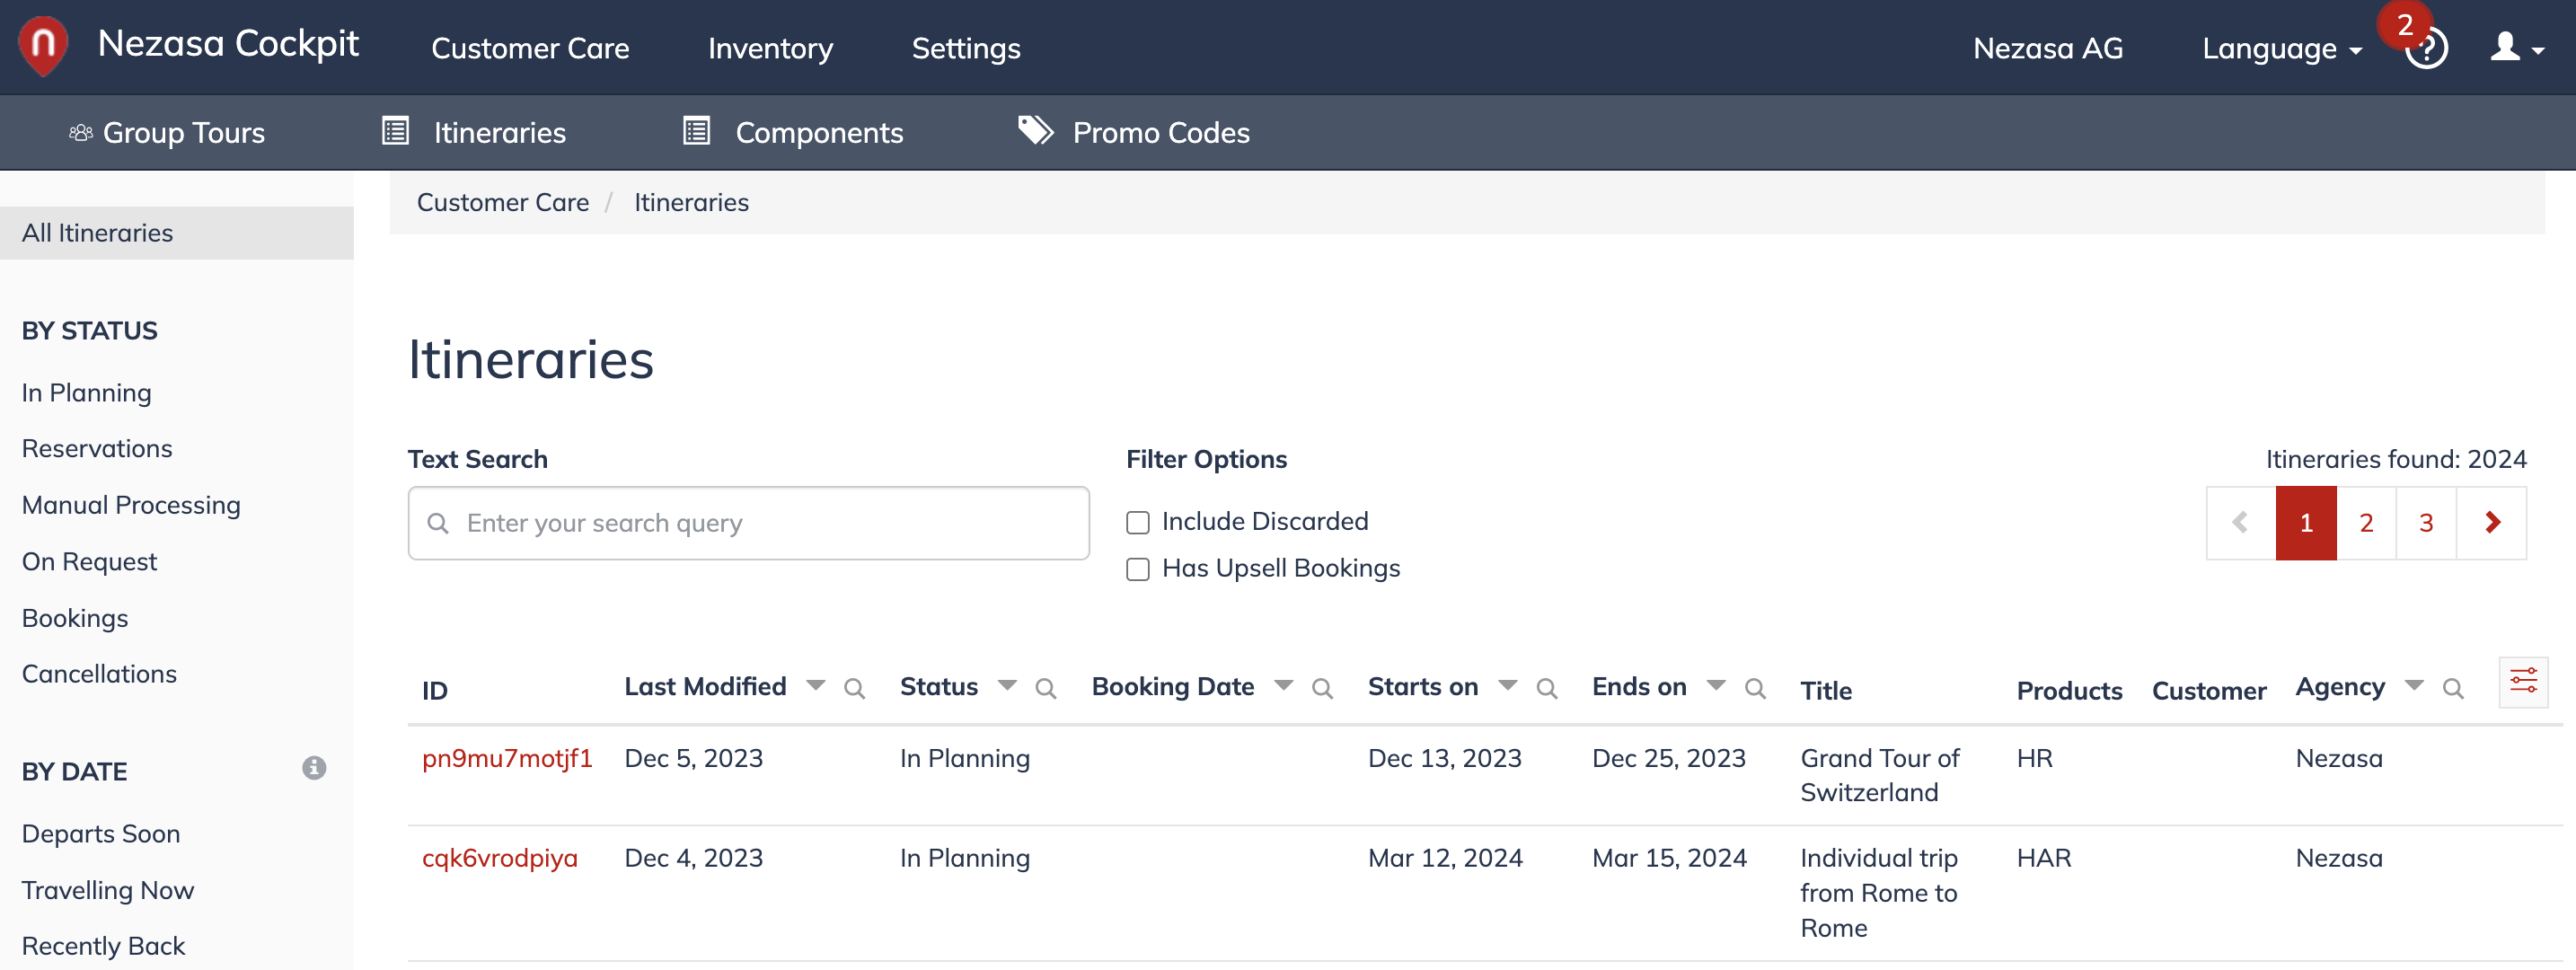Open the user account icon menu
Viewport: 2576px width, 970px height.
[2516, 47]
